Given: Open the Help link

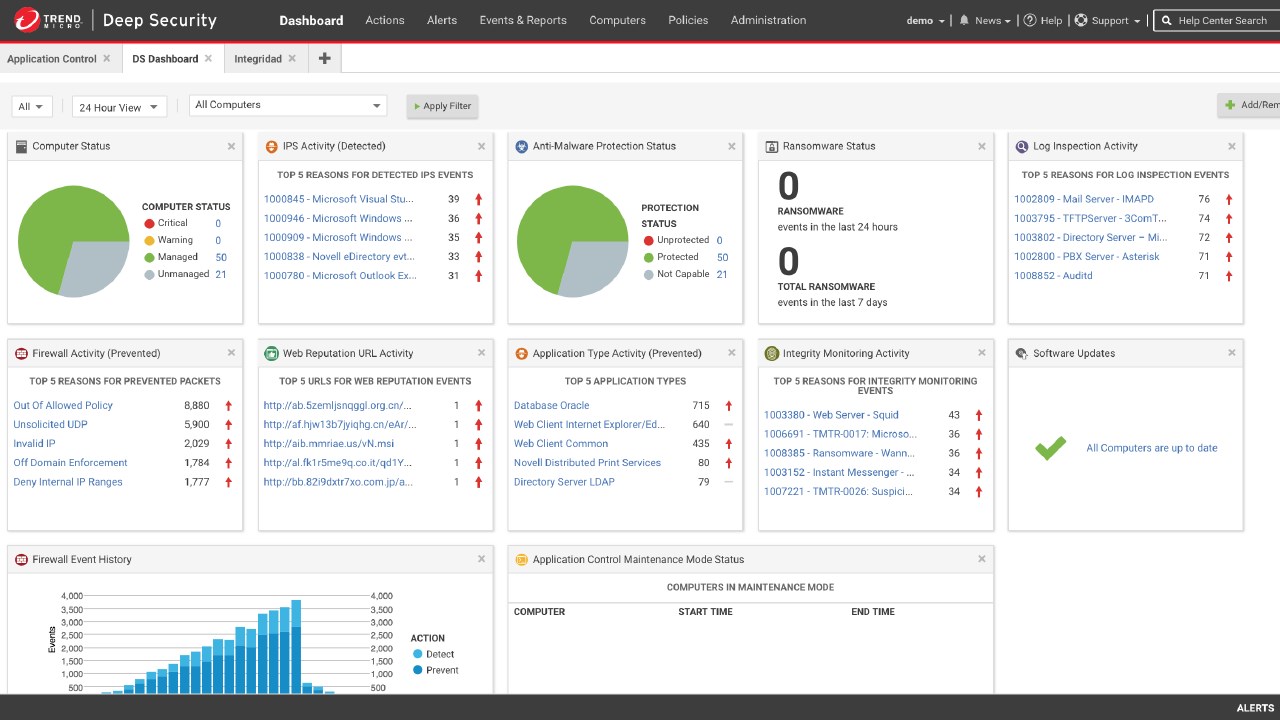Looking at the screenshot, I should (1051, 20).
